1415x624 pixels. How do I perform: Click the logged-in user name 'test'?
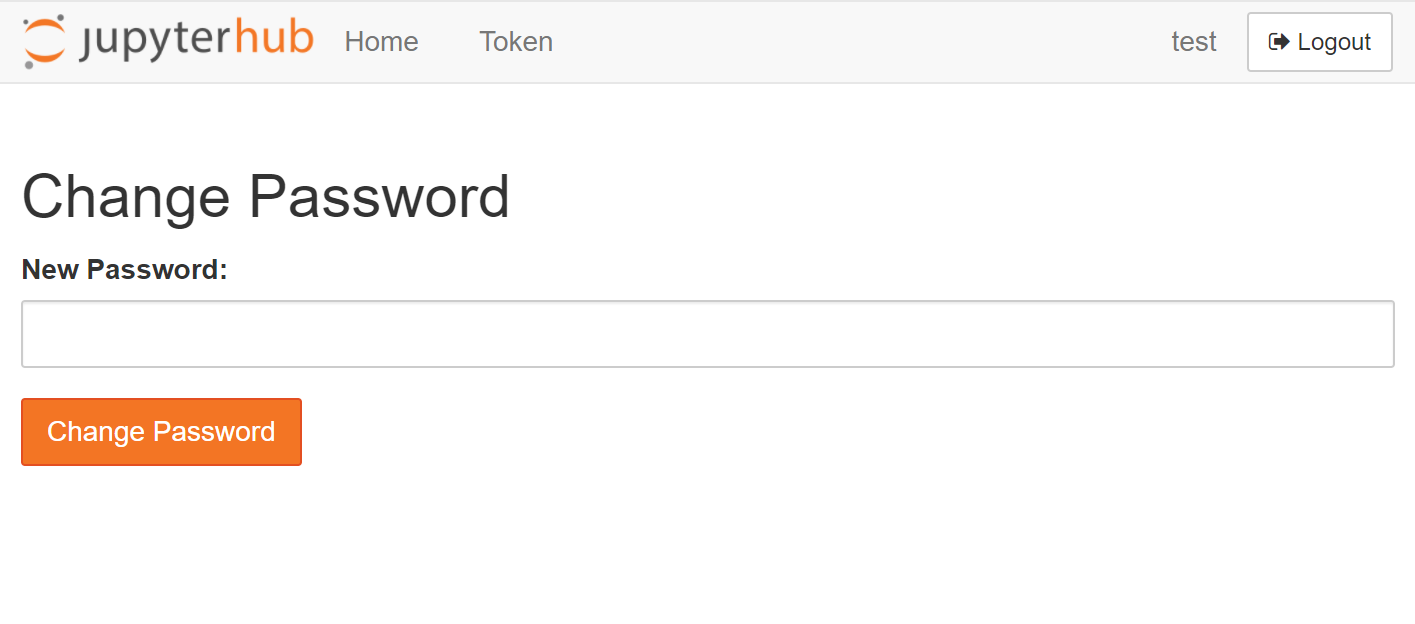pyautogui.click(x=1194, y=42)
